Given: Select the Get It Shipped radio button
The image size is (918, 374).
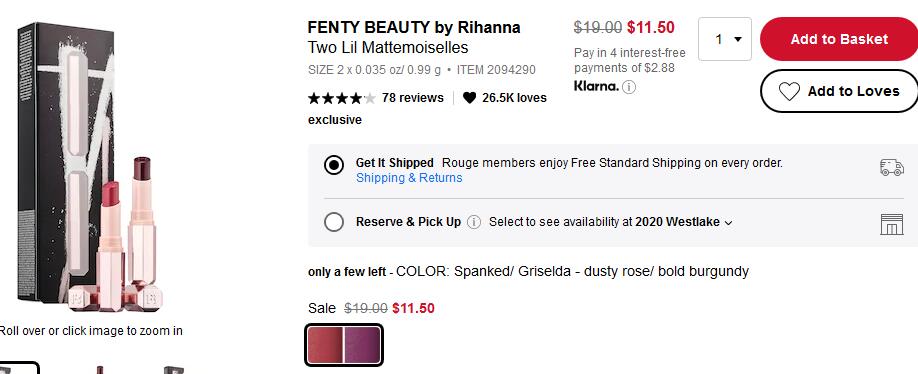Looking at the screenshot, I should click(334, 166).
